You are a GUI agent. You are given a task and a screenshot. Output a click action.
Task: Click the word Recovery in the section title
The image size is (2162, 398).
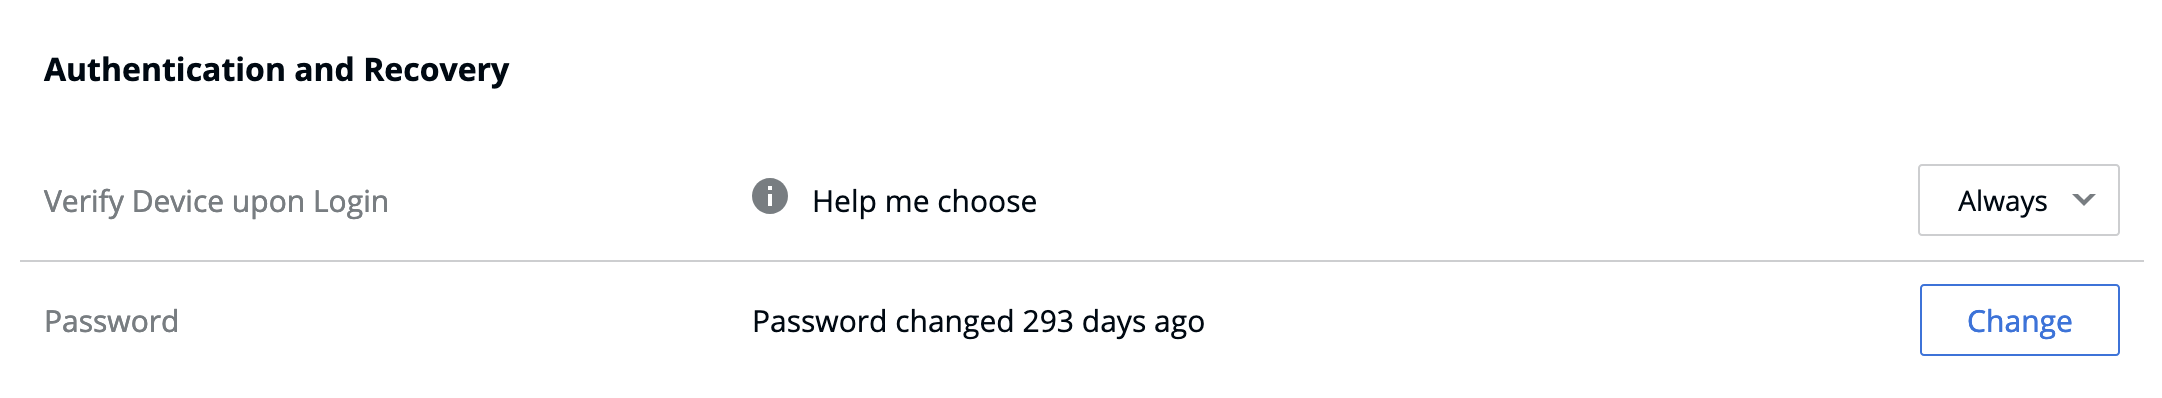[436, 70]
